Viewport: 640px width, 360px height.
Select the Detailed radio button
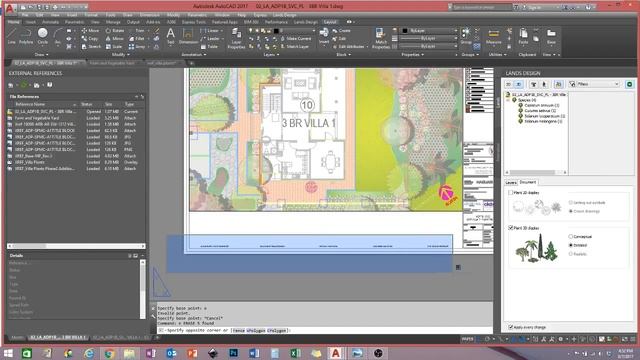coord(571,245)
